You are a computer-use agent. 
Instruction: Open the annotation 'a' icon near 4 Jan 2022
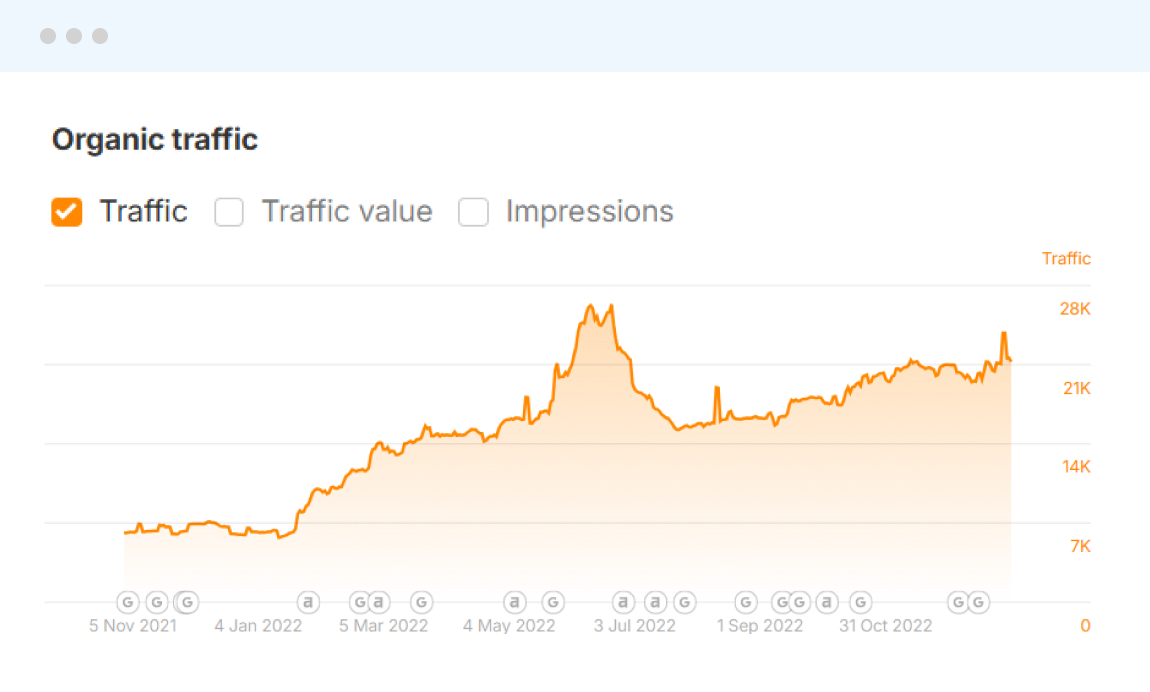[308, 602]
